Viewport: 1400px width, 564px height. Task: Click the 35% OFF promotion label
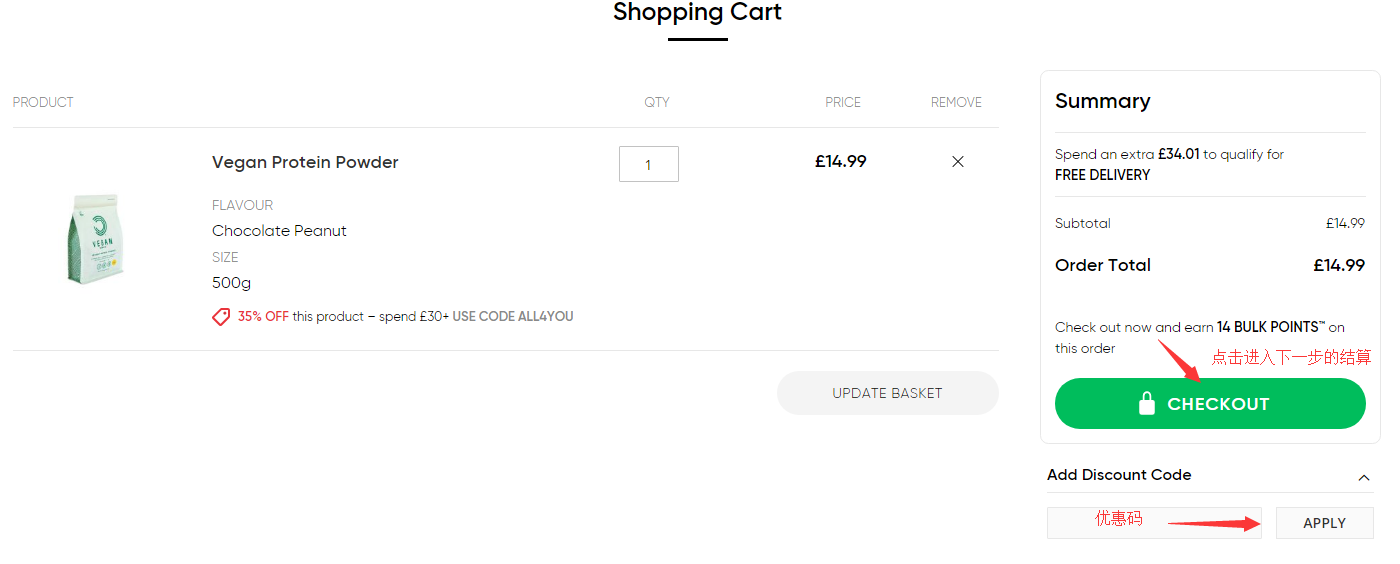263,317
